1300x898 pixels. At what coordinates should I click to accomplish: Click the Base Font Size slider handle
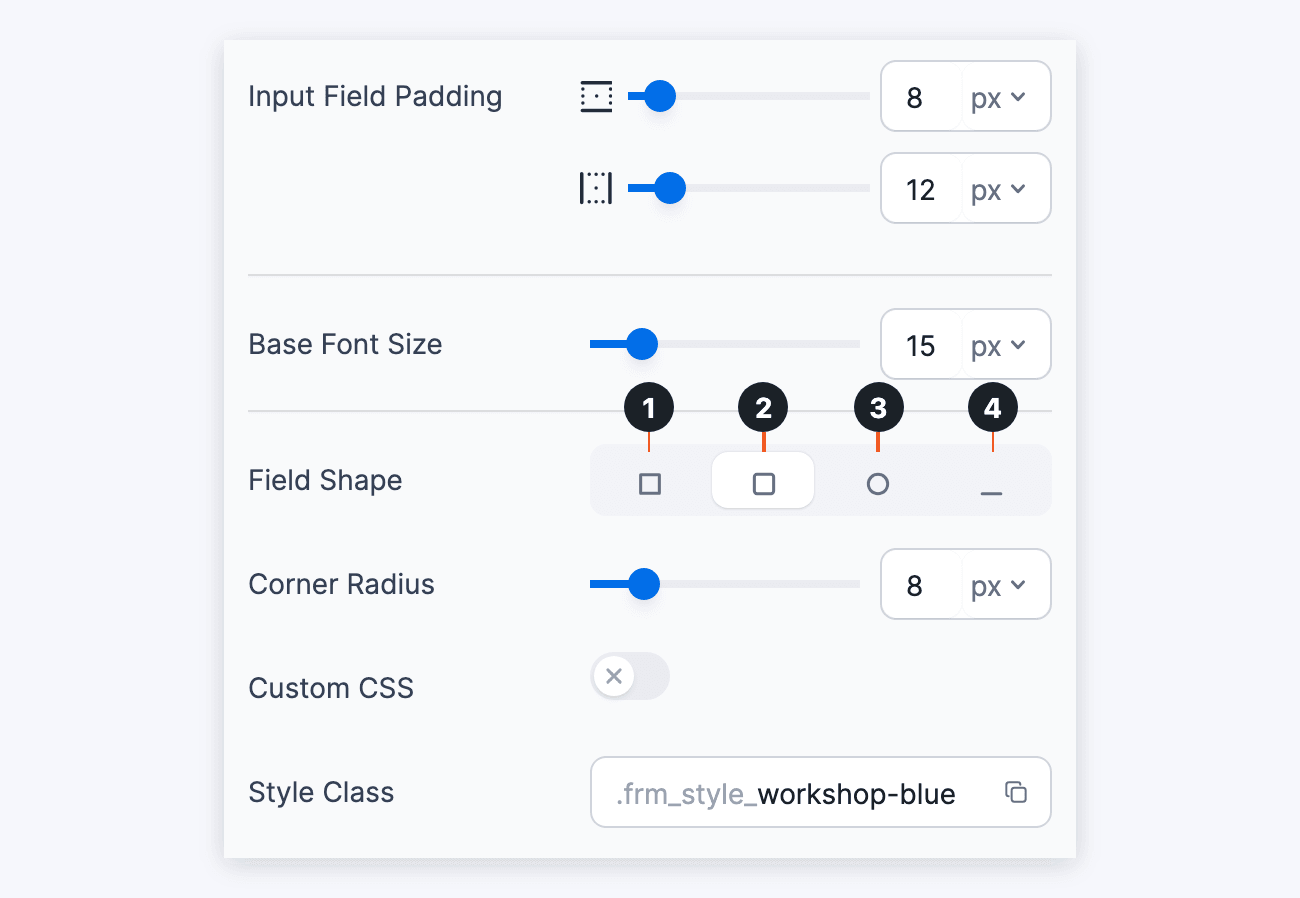641,344
